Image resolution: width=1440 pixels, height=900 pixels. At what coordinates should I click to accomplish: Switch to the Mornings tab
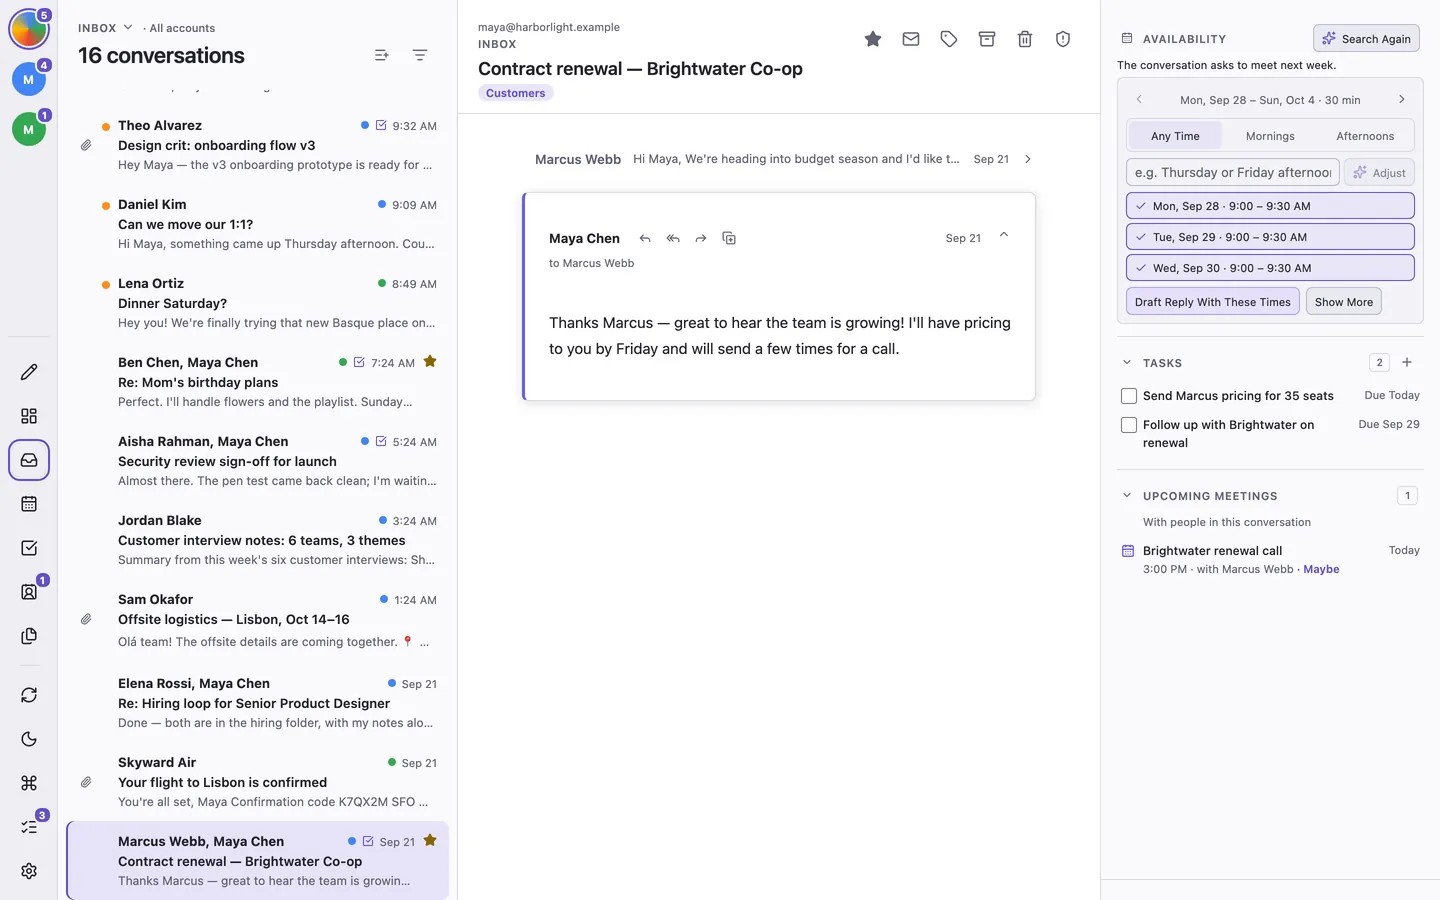(1270, 136)
